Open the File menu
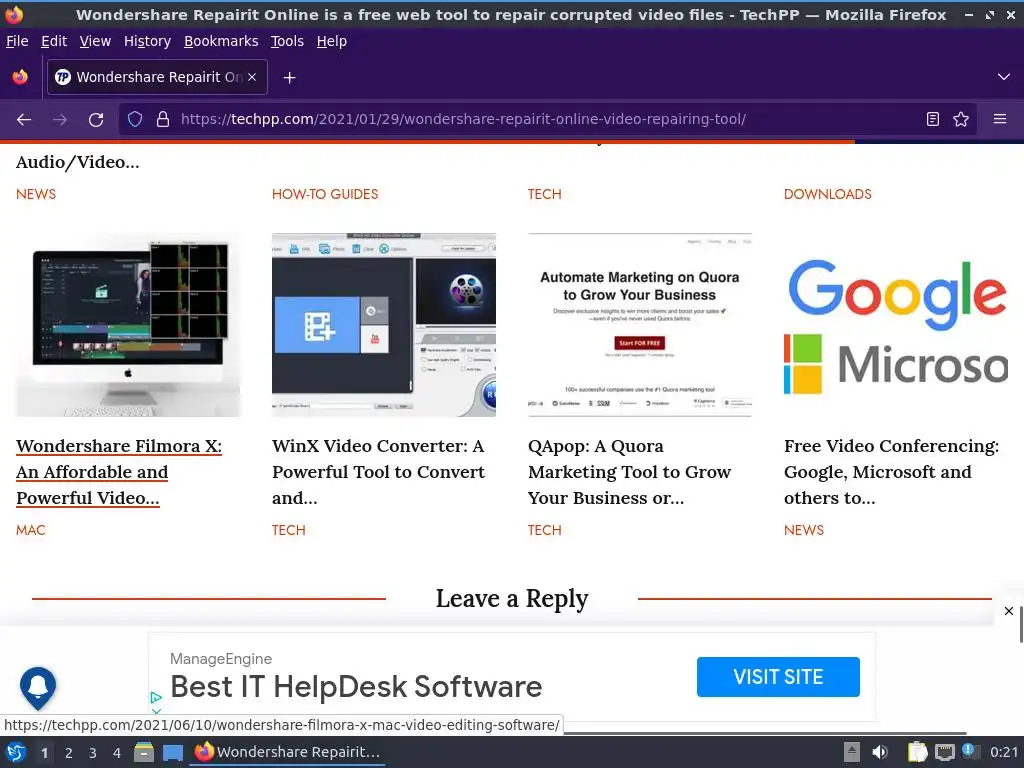Image resolution: width=1024 pixels, height=768 pixels. click(17, 41)
